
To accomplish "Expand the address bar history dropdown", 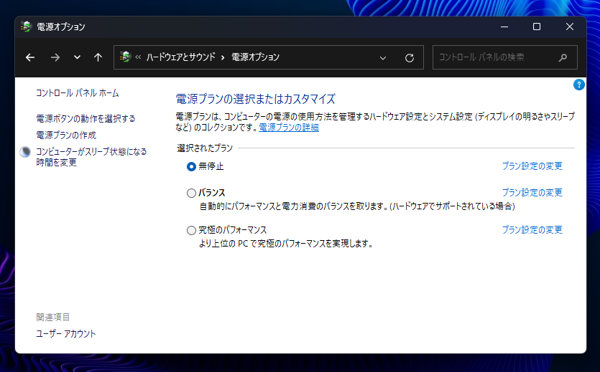I will pyautogui.click(x=383, y=58).
